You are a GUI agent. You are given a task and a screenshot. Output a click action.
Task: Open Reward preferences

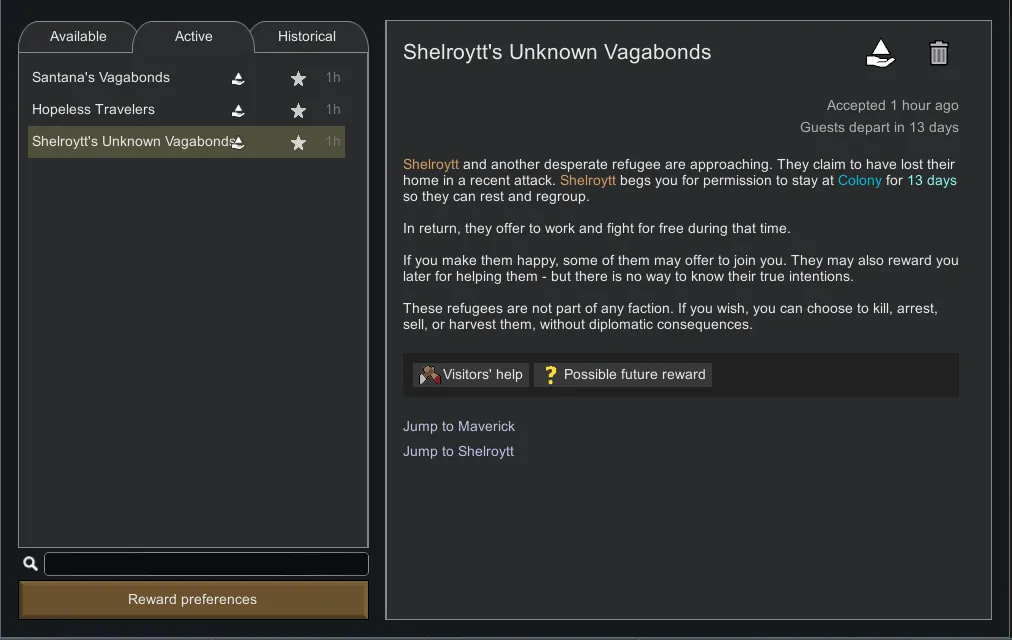(x=193, y=600)
